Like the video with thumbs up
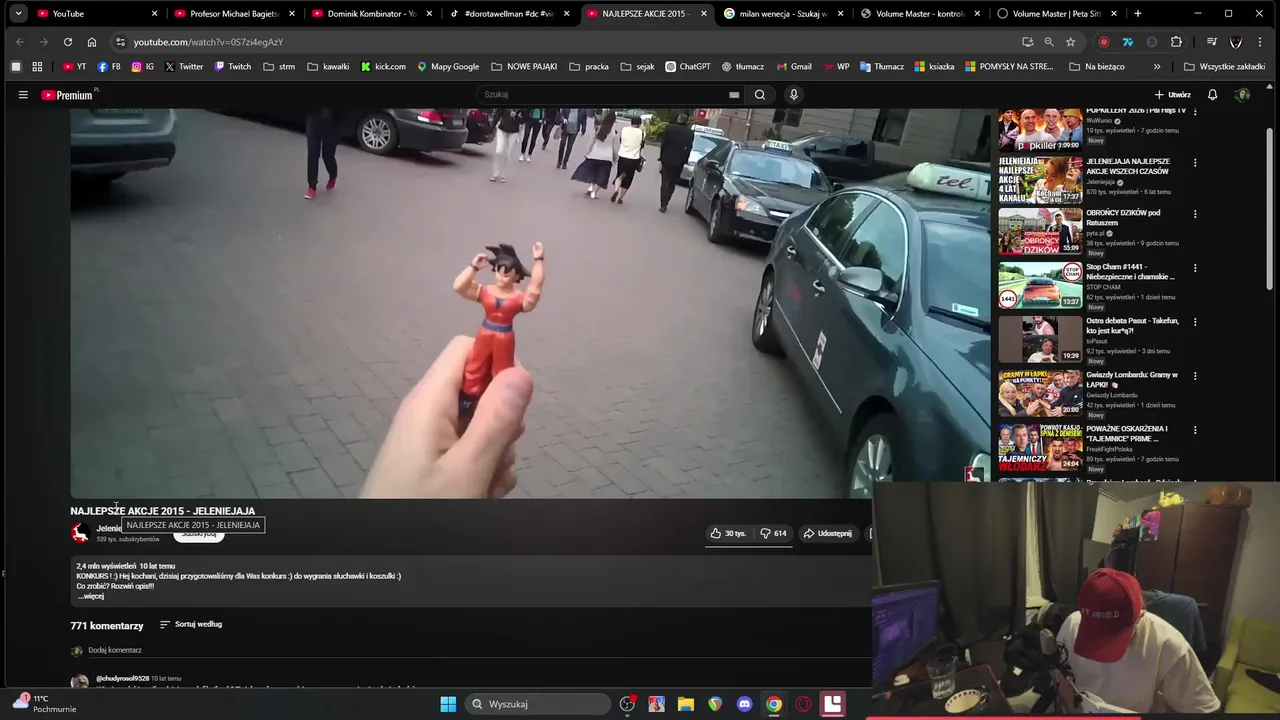 pos(728,533)
